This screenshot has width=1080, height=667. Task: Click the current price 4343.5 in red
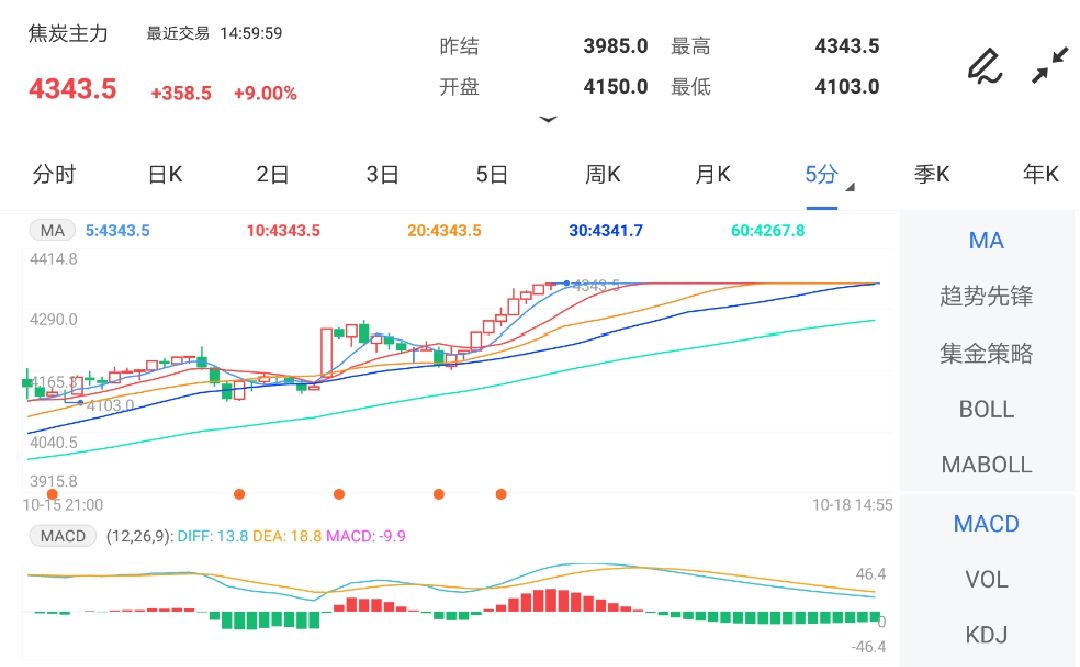(72, 89)
